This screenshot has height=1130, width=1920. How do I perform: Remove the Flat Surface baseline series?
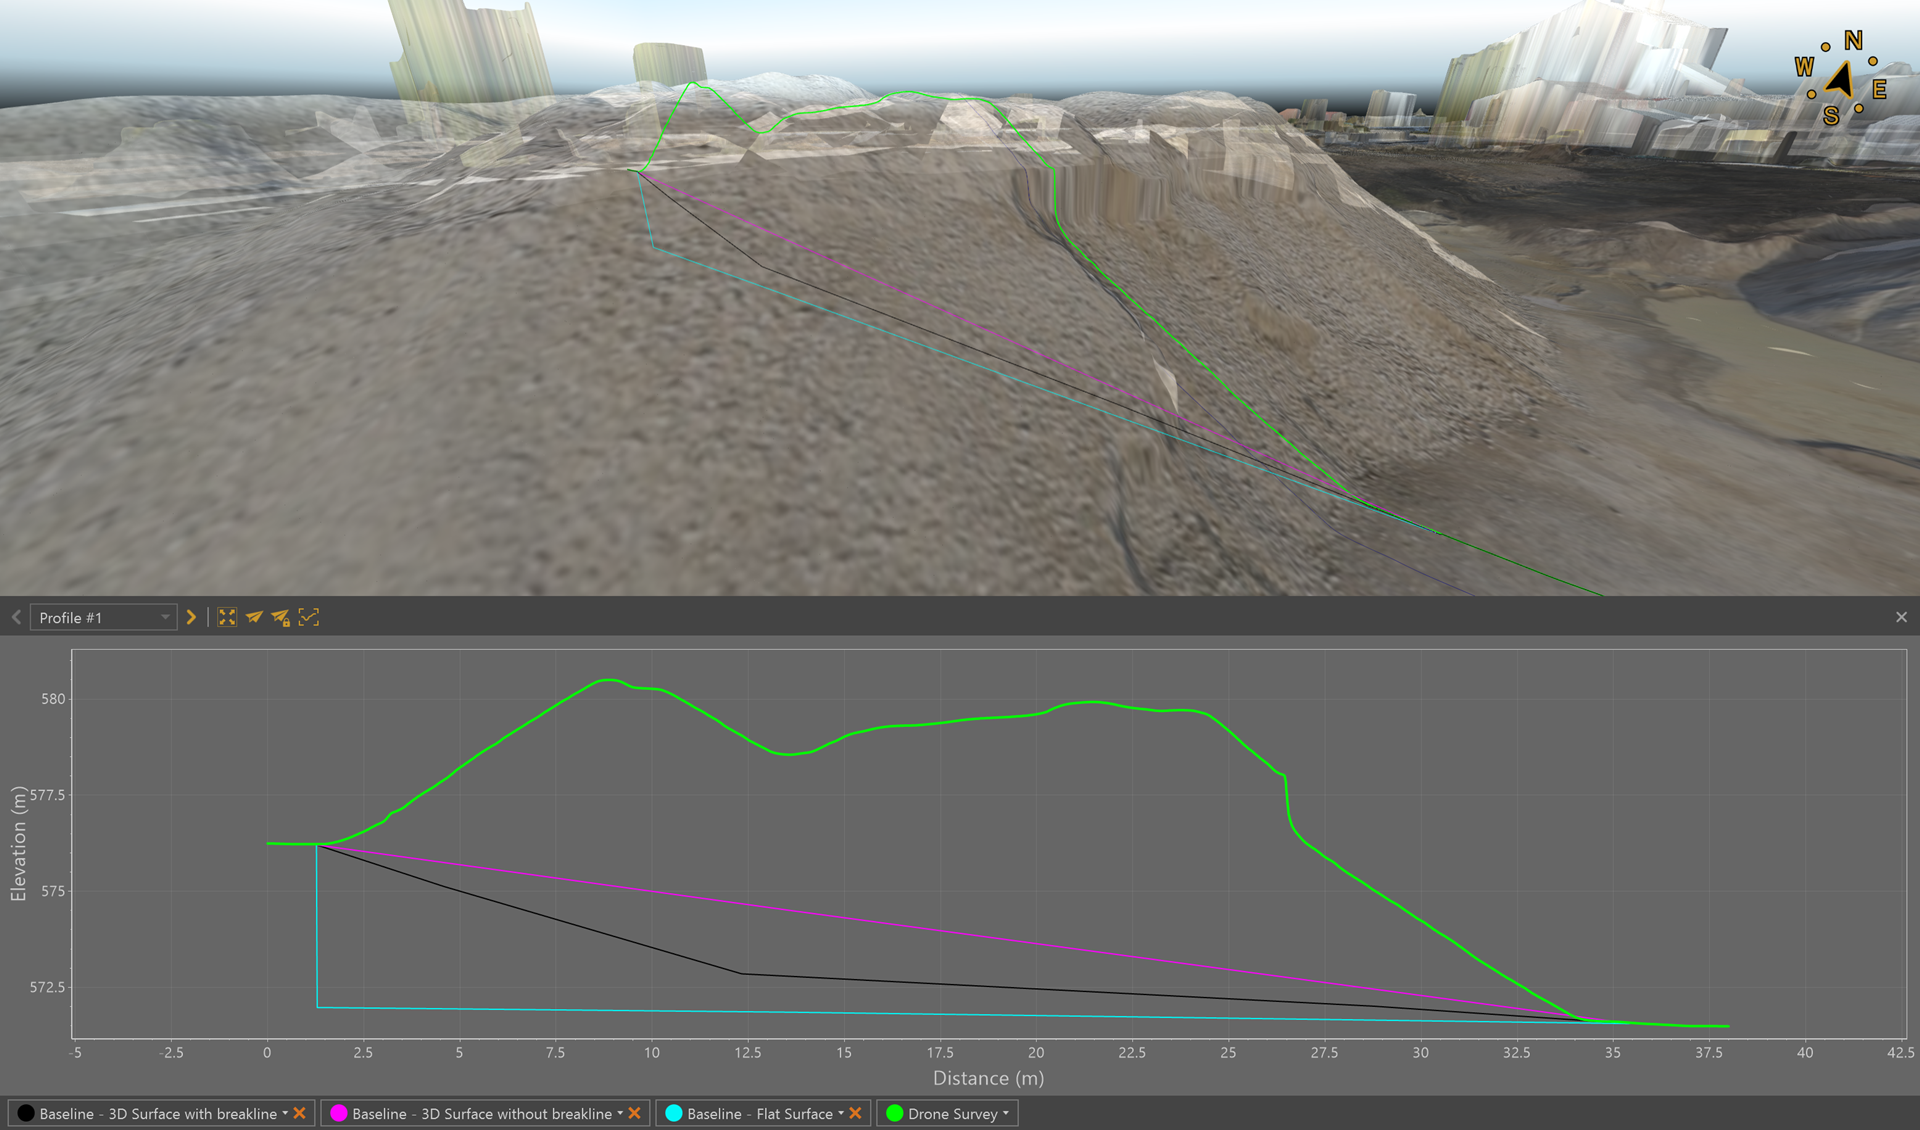[856, 1113]
